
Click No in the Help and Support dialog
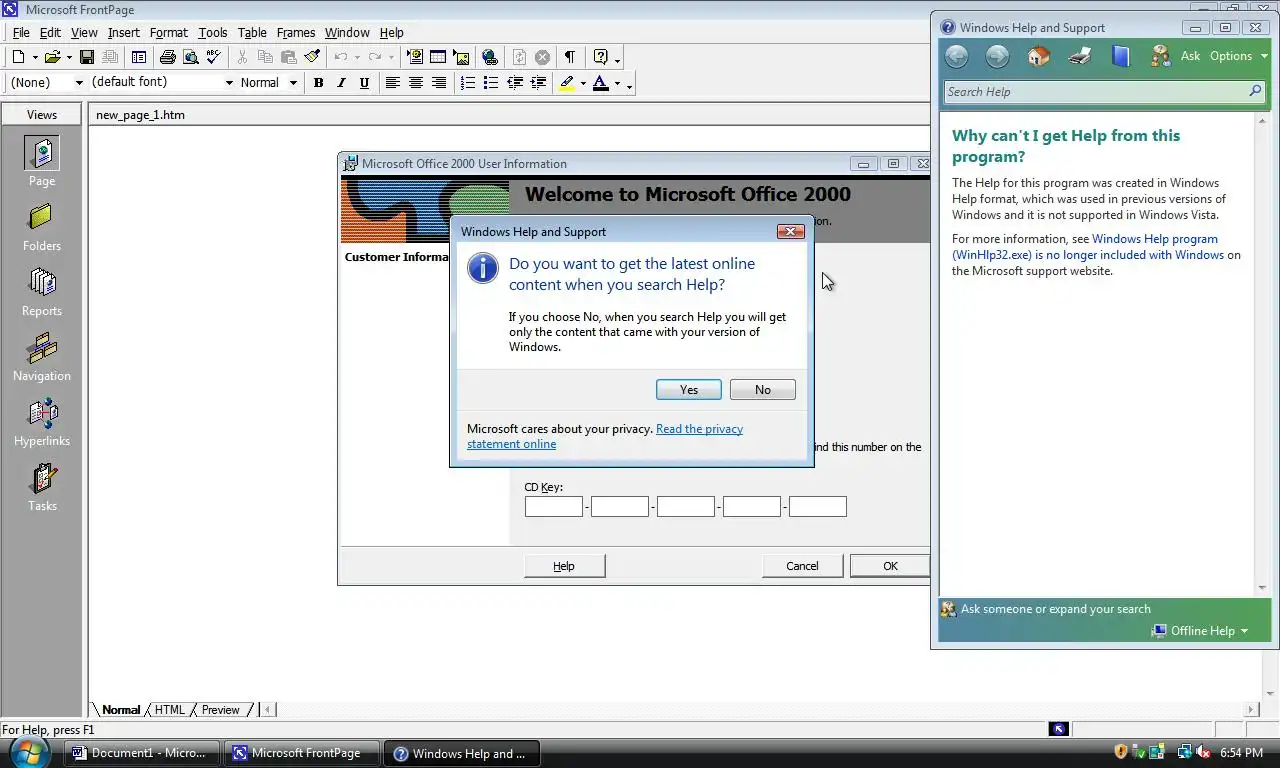(x=763, y=390)
